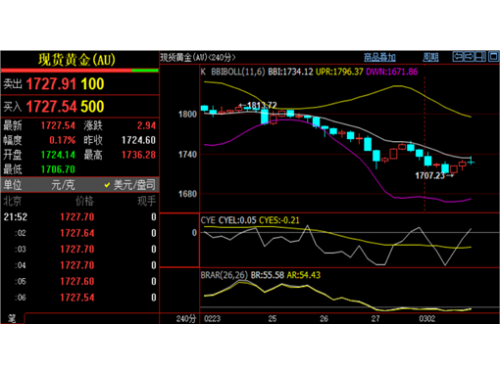The image size is (500, 375).
Task: Click the CYE indicator label
Action: (208, 220)
